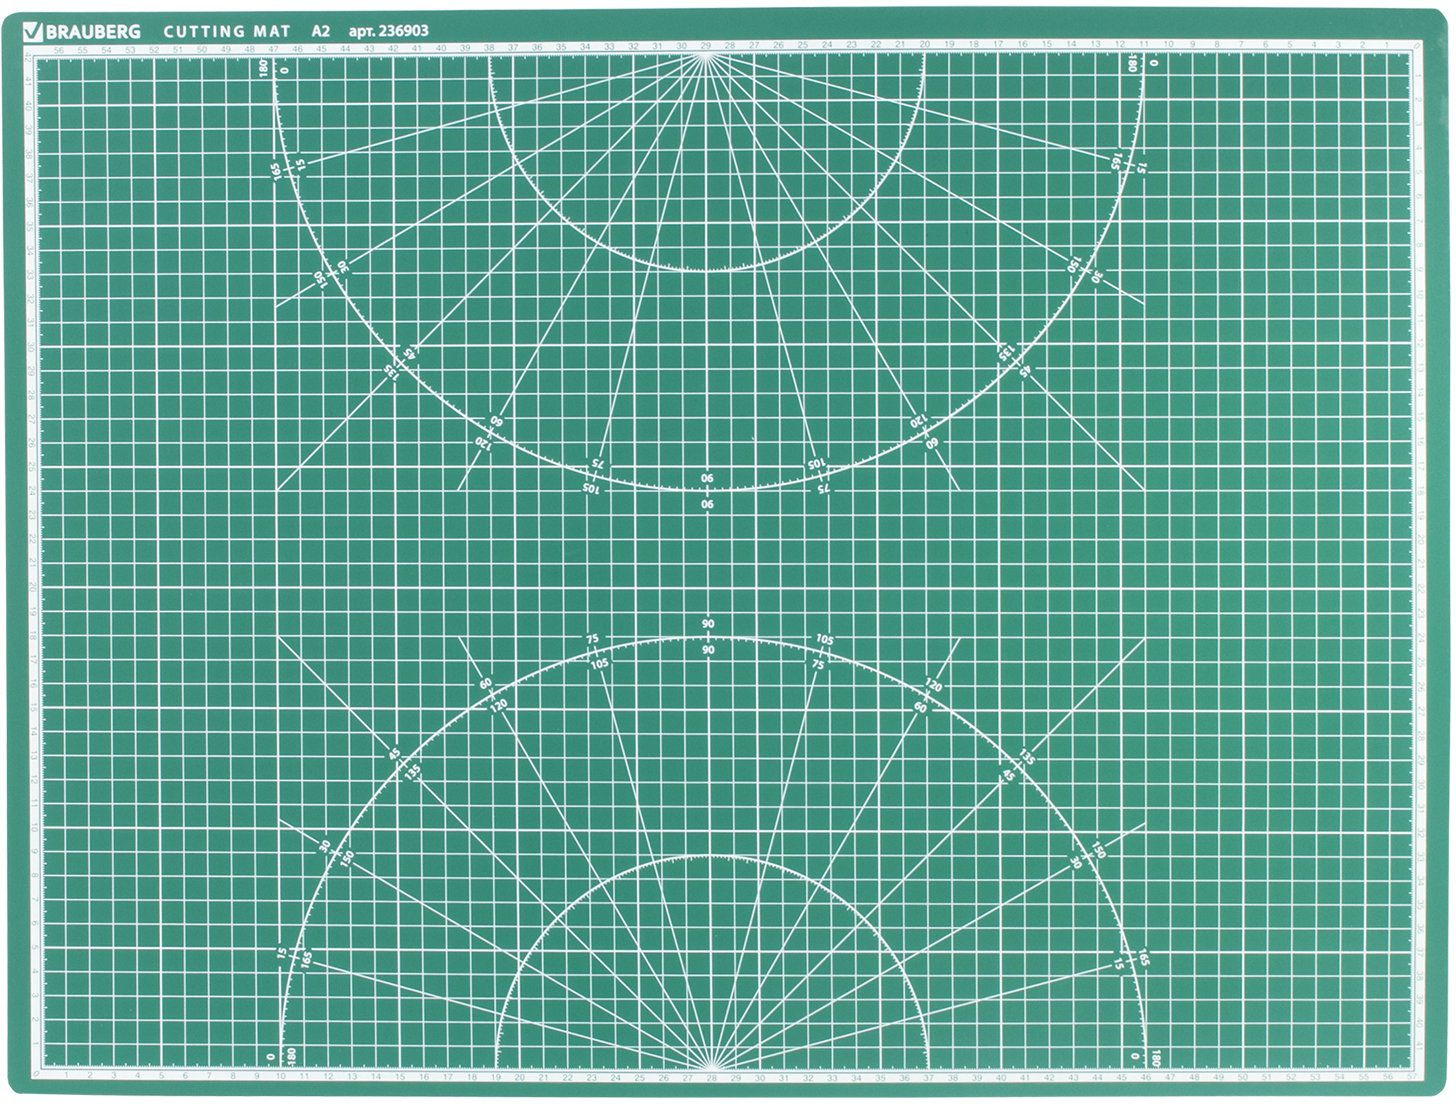This screenshot has width=1456, height=1104.
Task: Click the "BRAUBERG" brand name text
Action: [91, 32]
